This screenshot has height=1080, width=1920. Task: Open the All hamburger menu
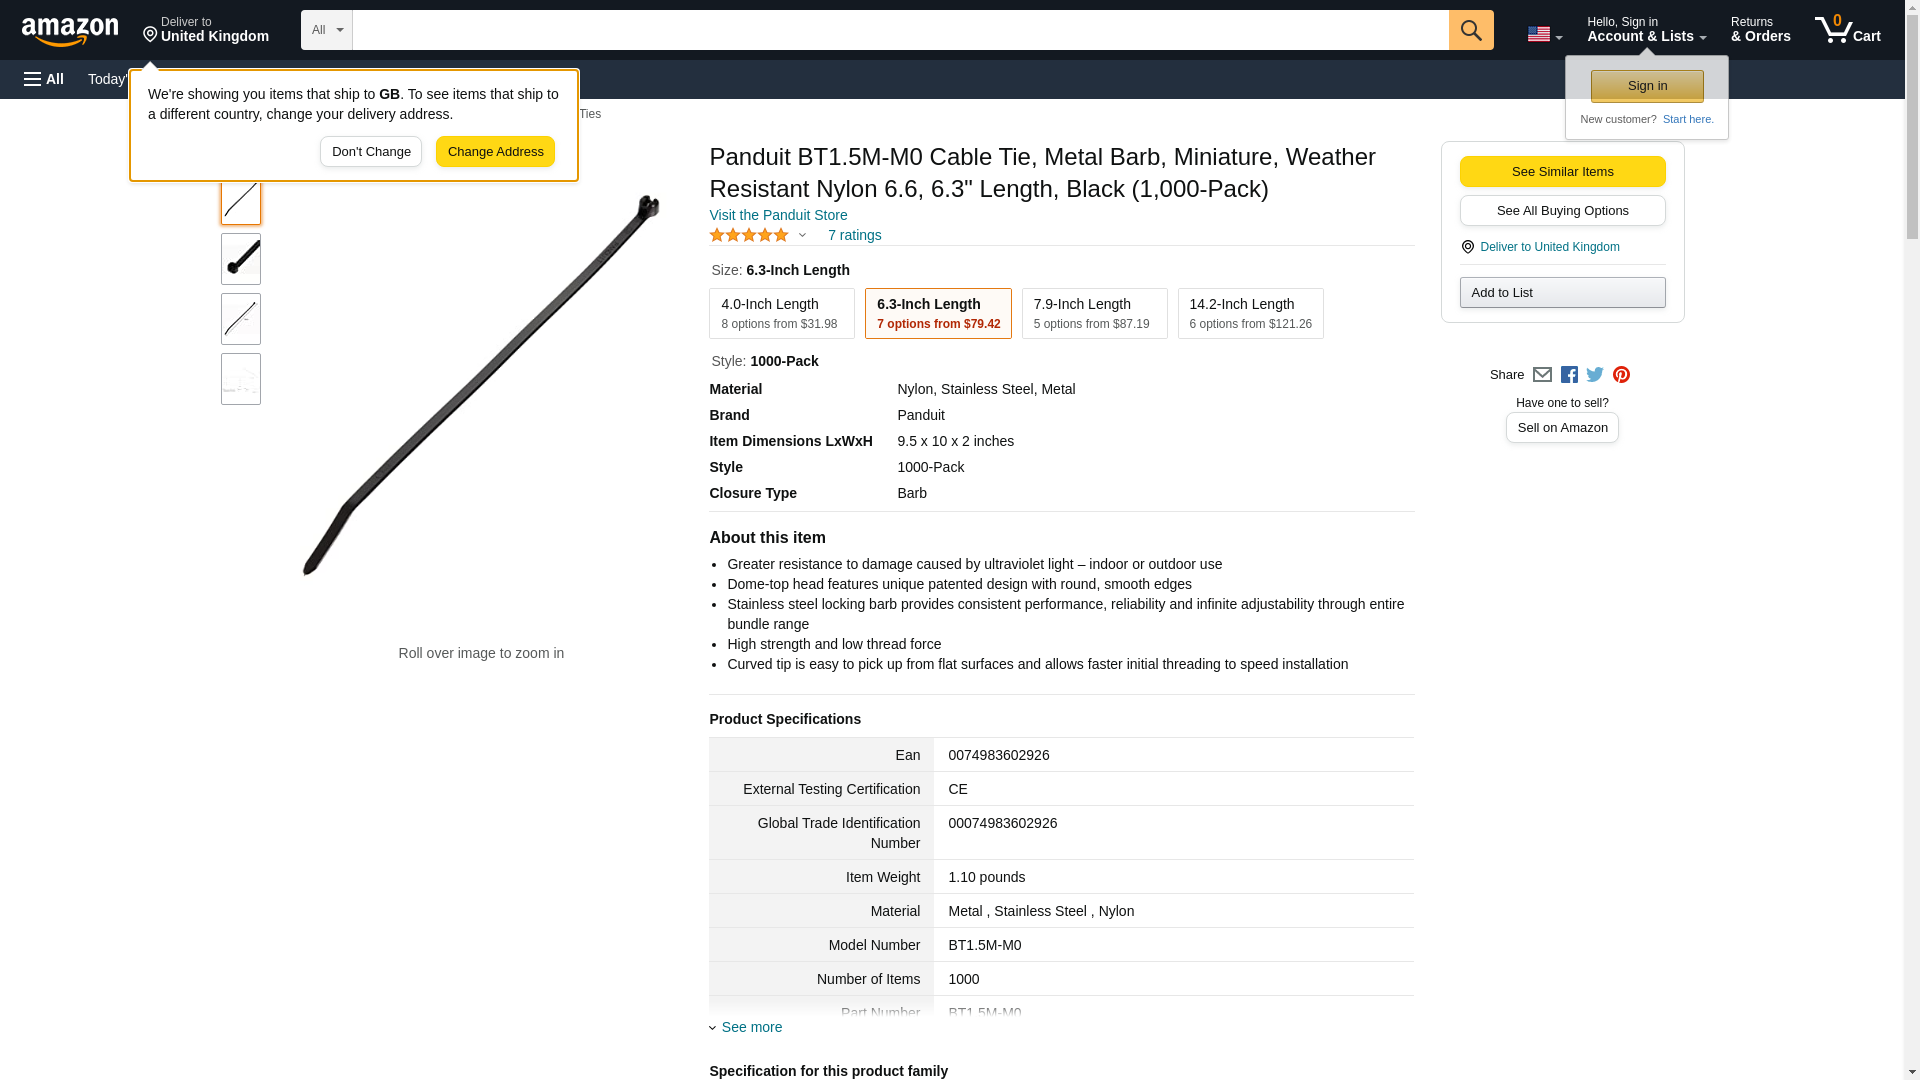point(44,79)
